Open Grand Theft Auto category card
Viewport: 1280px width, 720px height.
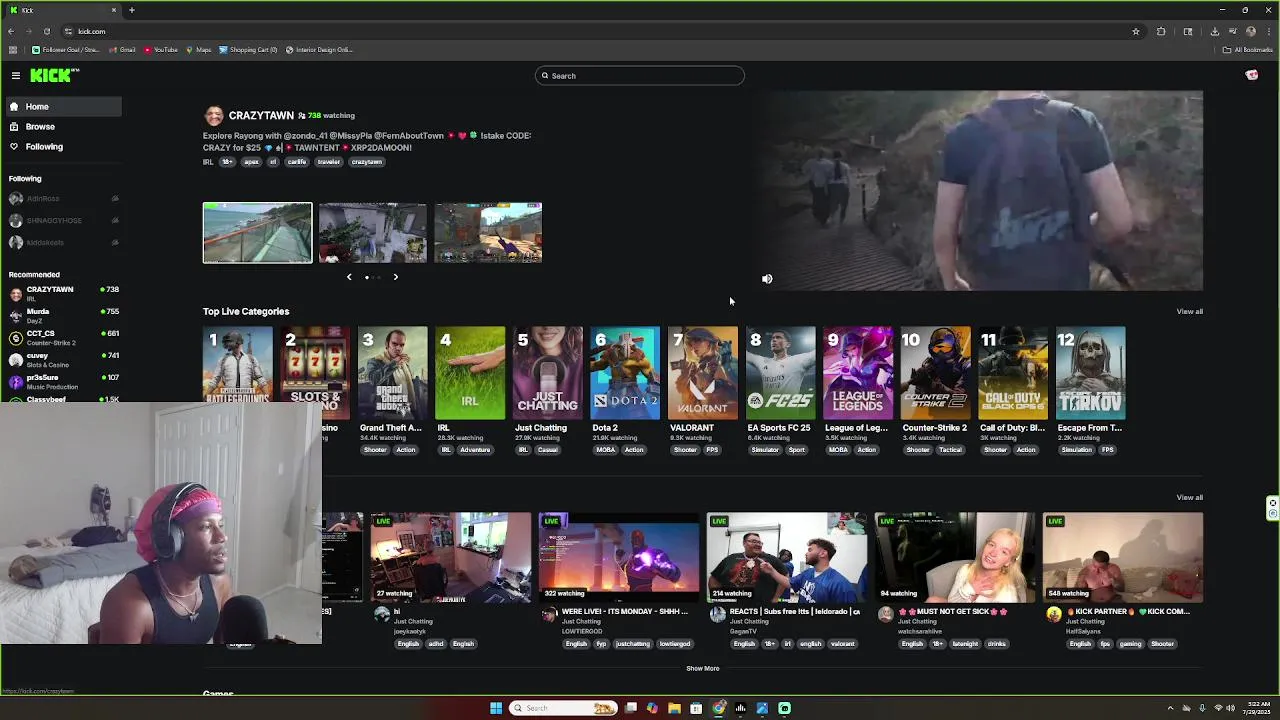coord(392,373)
